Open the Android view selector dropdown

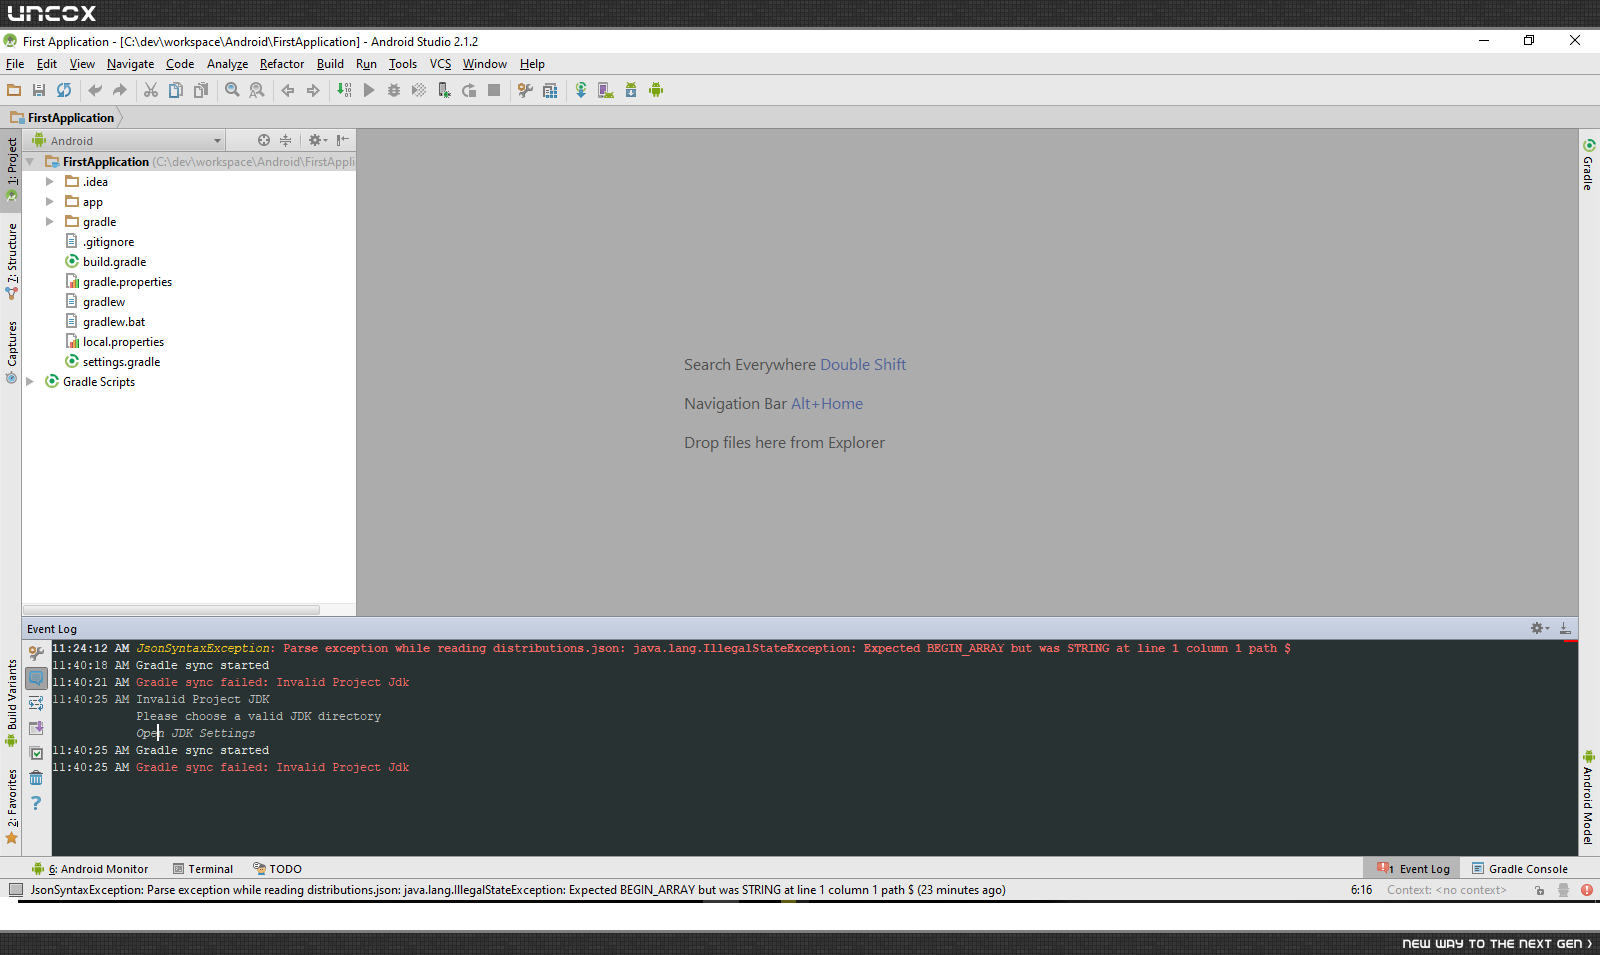(127, 141)
